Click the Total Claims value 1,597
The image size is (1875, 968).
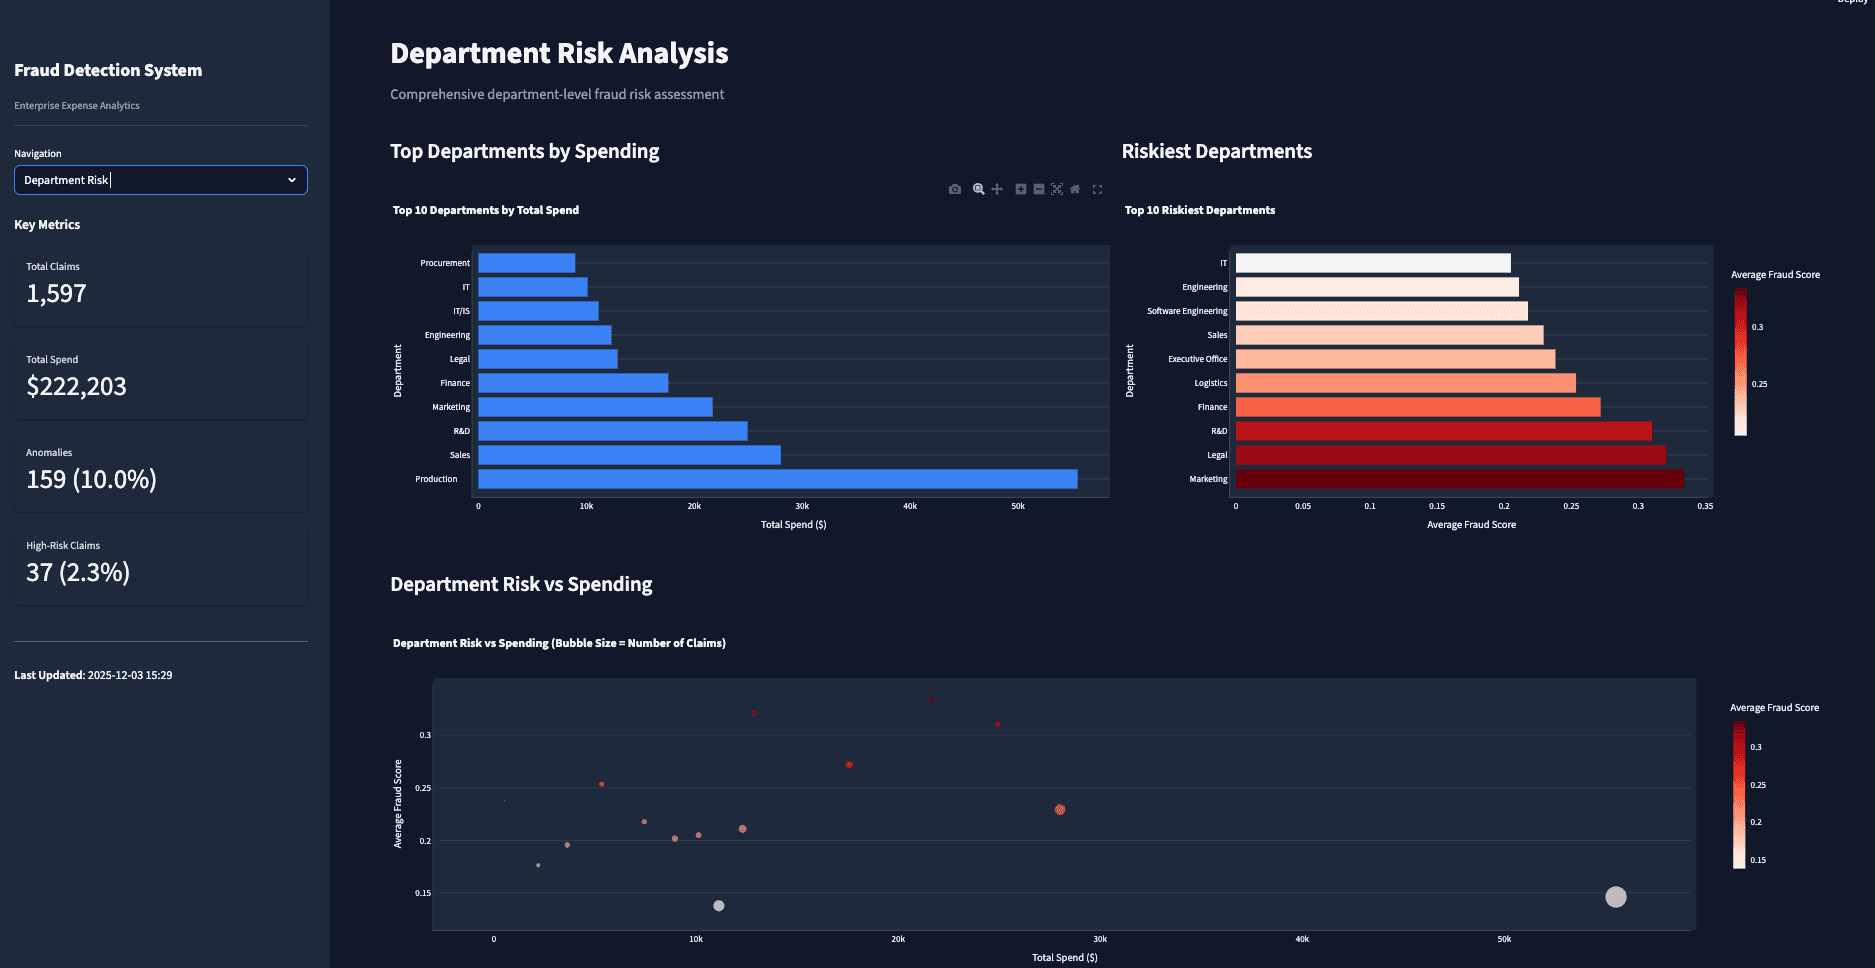pyautogui.click(x=56, y=293)
